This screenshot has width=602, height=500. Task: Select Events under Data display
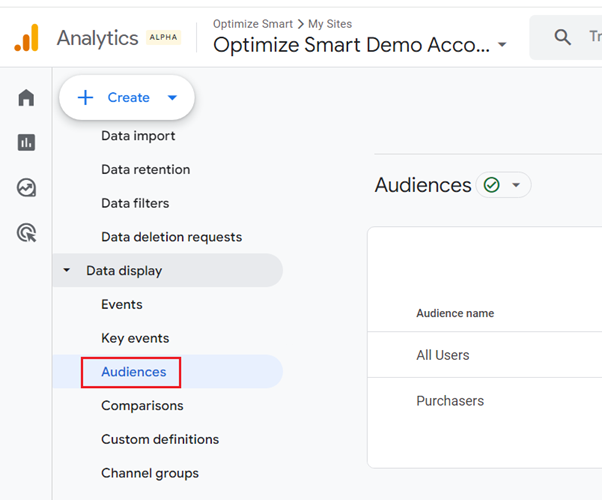pos(122,305)
